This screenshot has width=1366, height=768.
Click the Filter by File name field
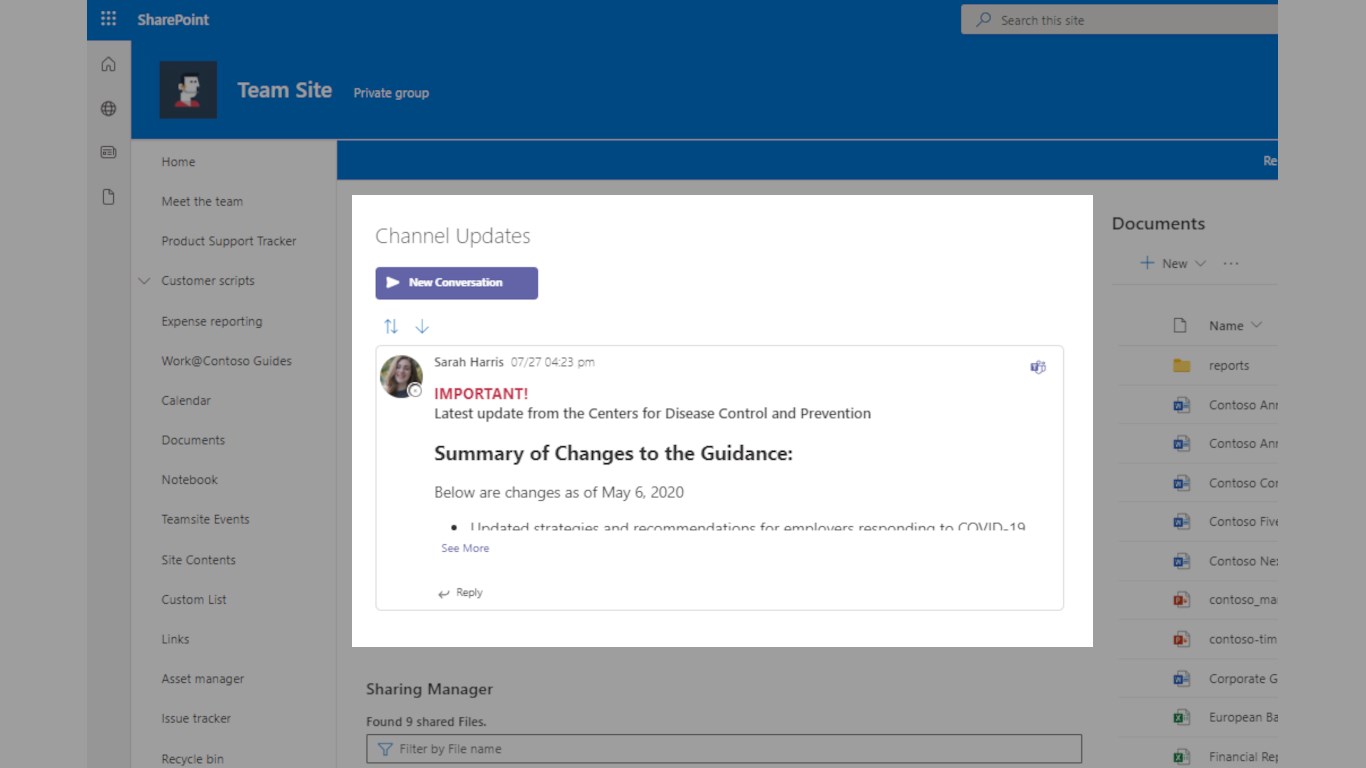[724, 749]
